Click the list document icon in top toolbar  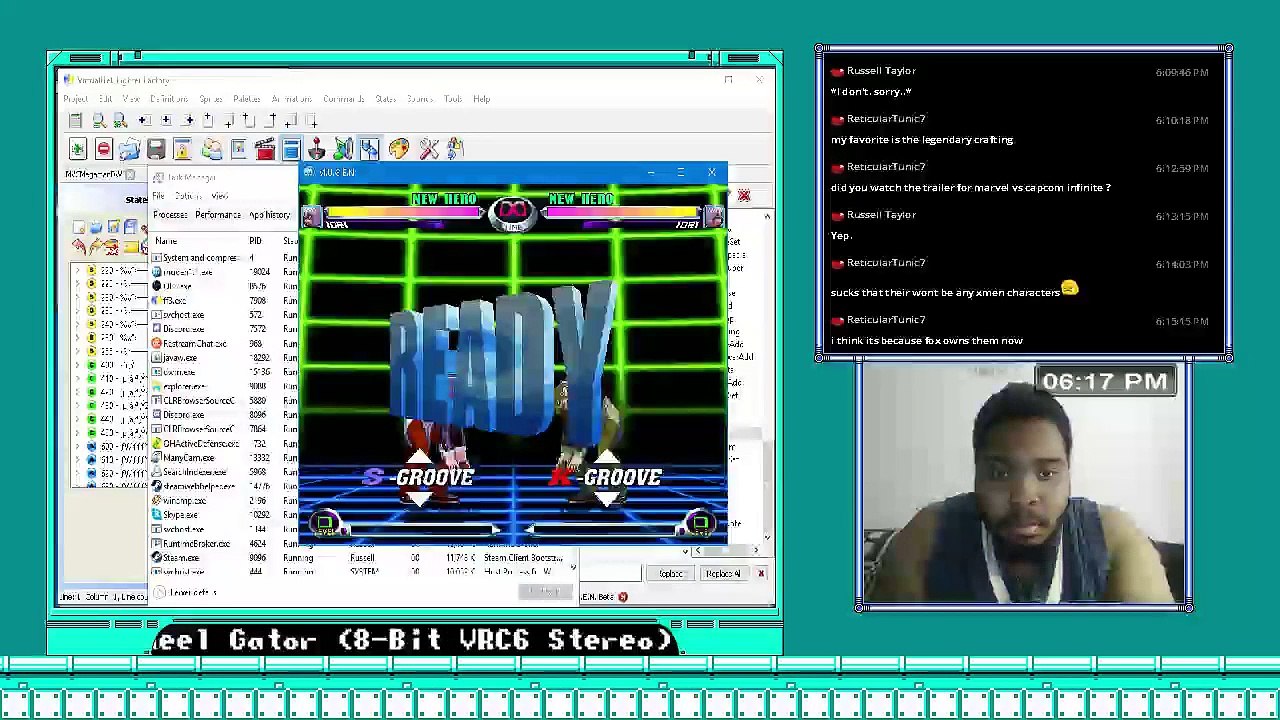point(75,121)
